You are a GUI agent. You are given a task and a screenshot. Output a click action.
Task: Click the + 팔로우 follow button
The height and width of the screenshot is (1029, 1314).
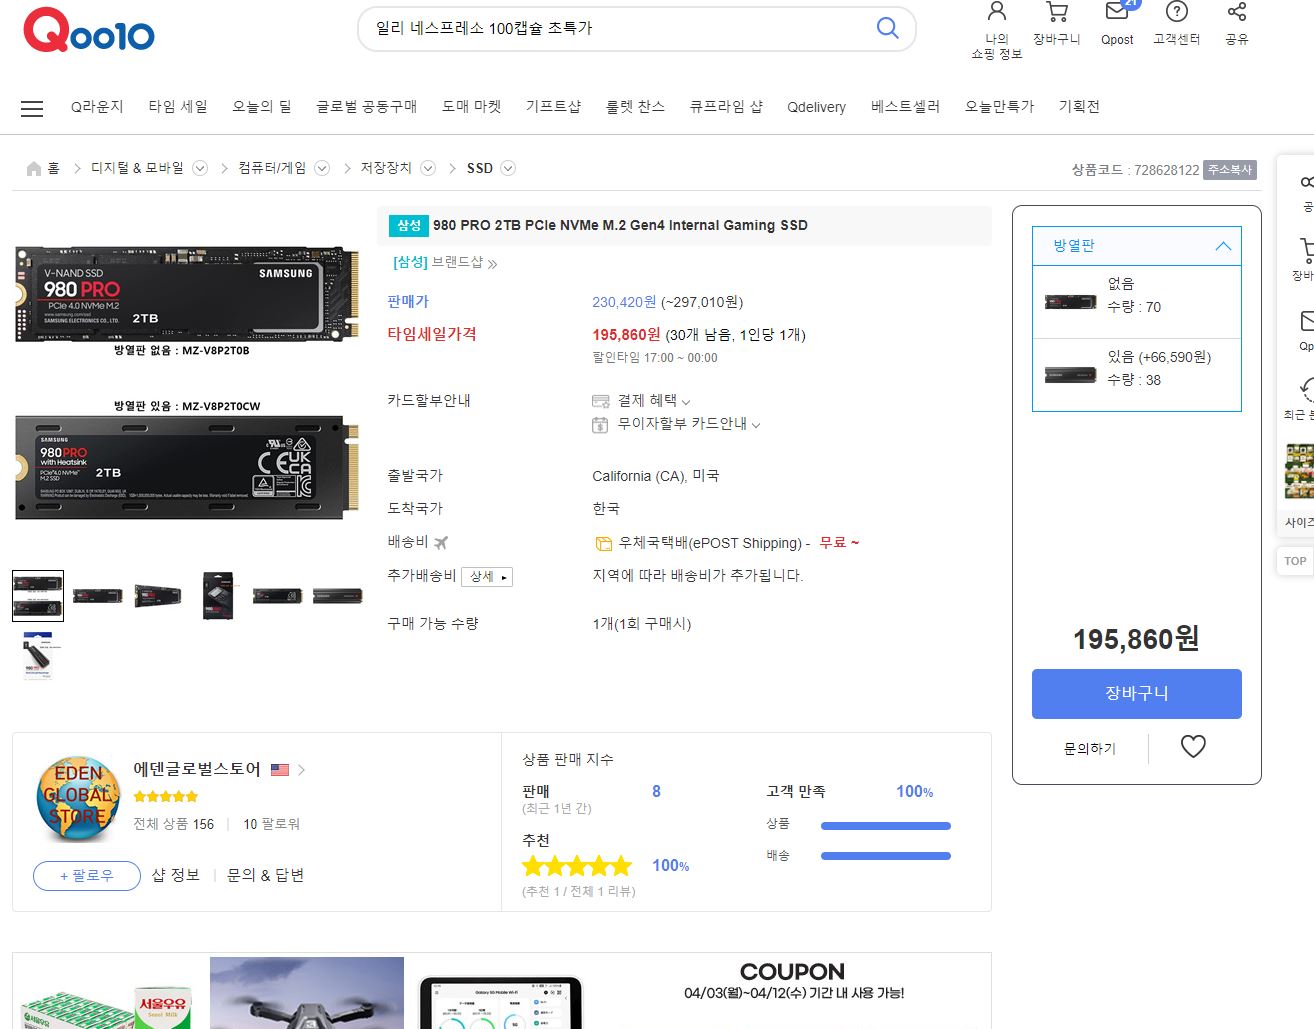(x=87, y=876)
